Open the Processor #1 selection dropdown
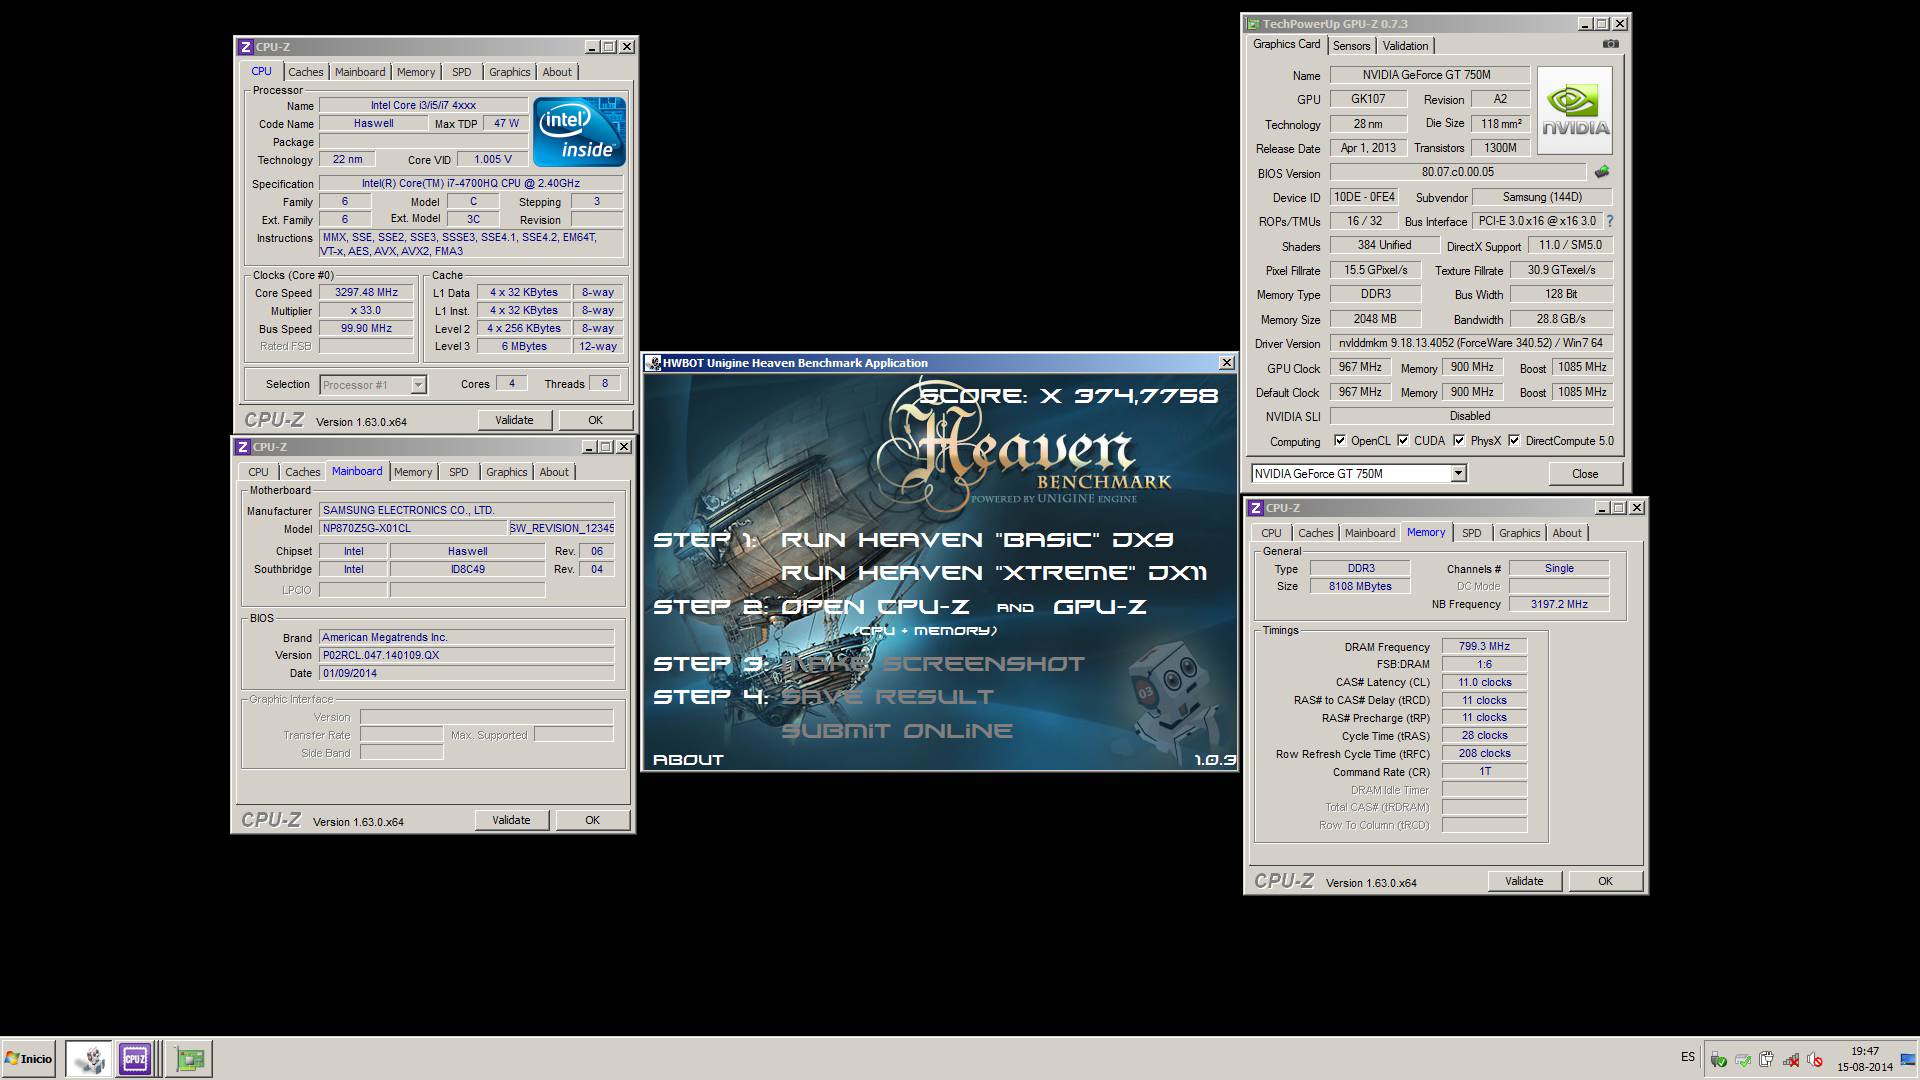 (x=418, y=385)
